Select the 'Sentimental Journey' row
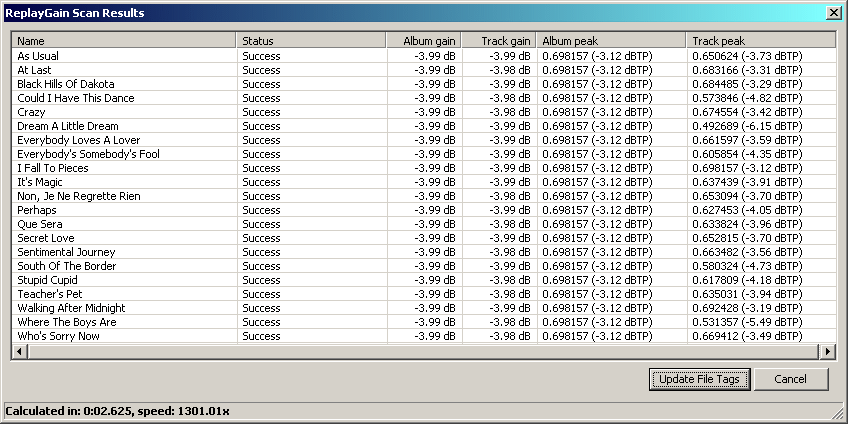The width and height of the screenshot is (848, 424). click(423, 252)
